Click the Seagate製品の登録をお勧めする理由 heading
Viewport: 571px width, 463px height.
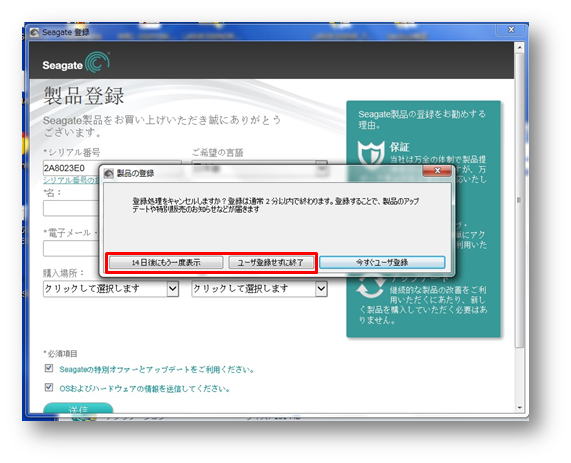click(422, 119)
